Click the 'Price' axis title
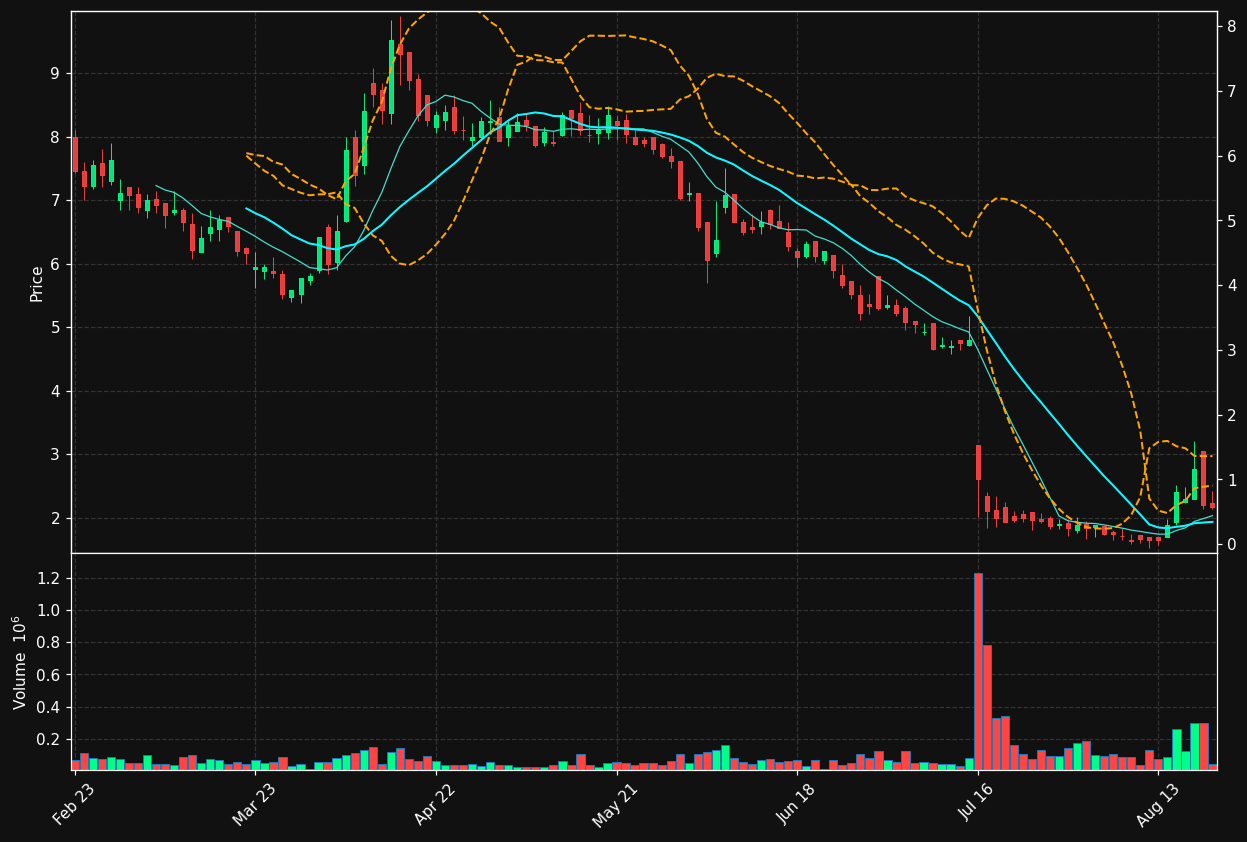This screenshot has height=842, width=1247. pos(37,283)
